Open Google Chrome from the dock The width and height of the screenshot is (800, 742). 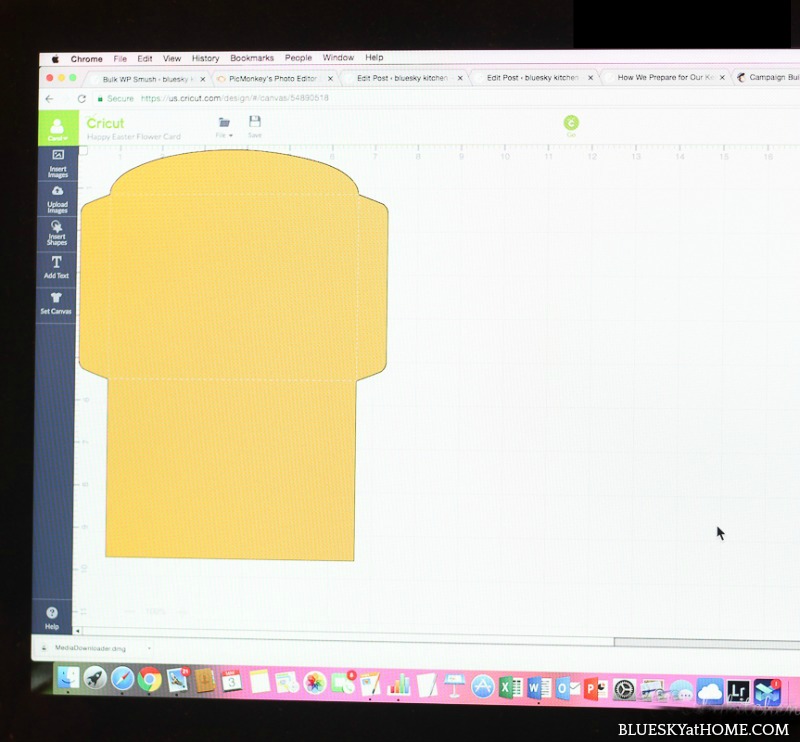pos(149,680)
